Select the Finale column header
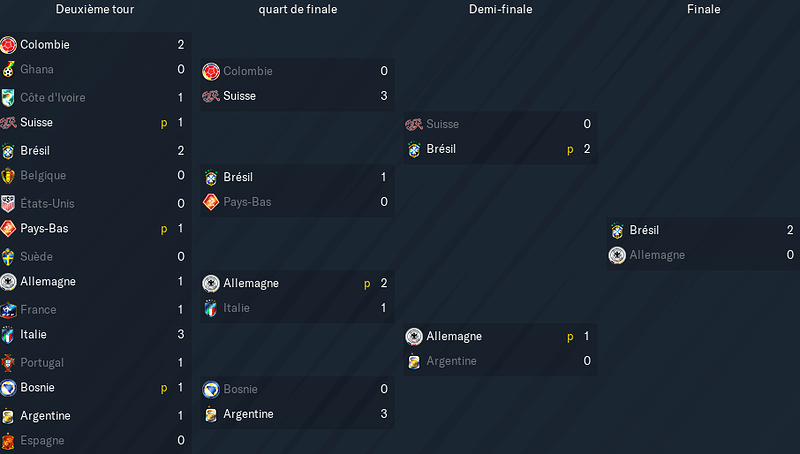800x454 pixels. (x=704, y=9)
